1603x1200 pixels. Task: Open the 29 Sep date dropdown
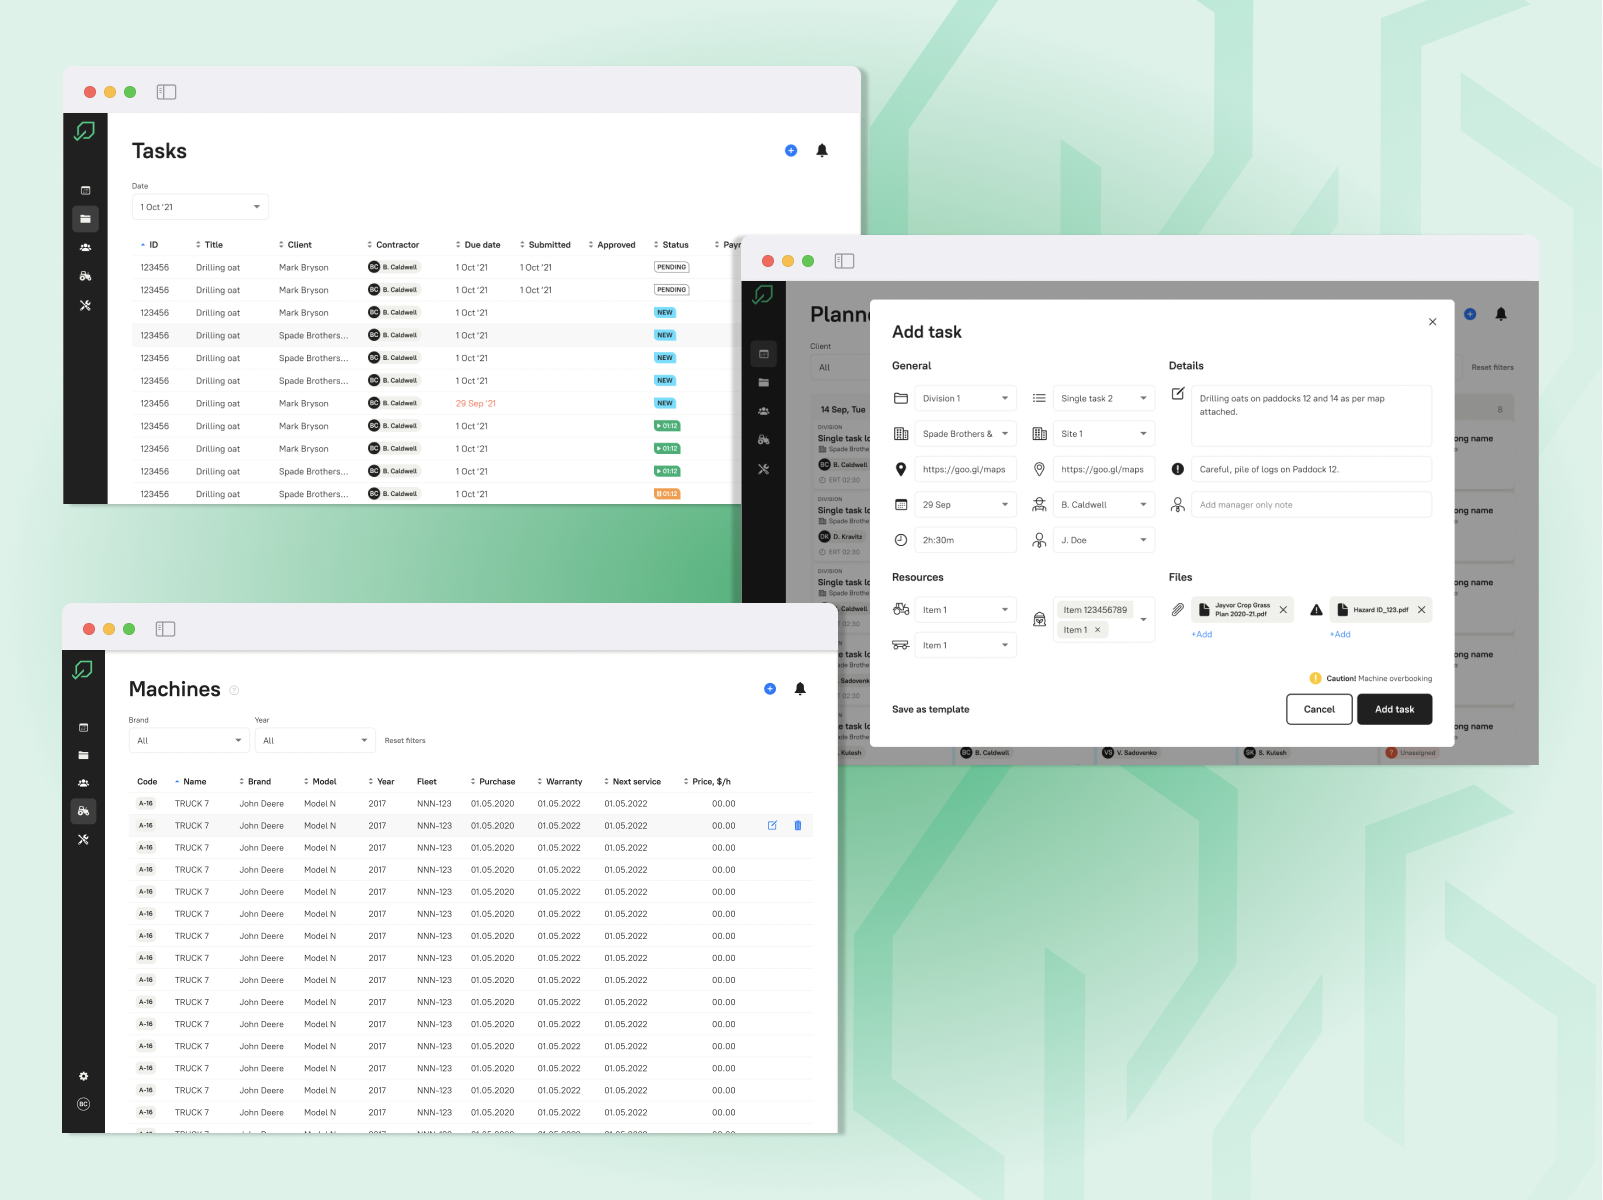[965, 505]
